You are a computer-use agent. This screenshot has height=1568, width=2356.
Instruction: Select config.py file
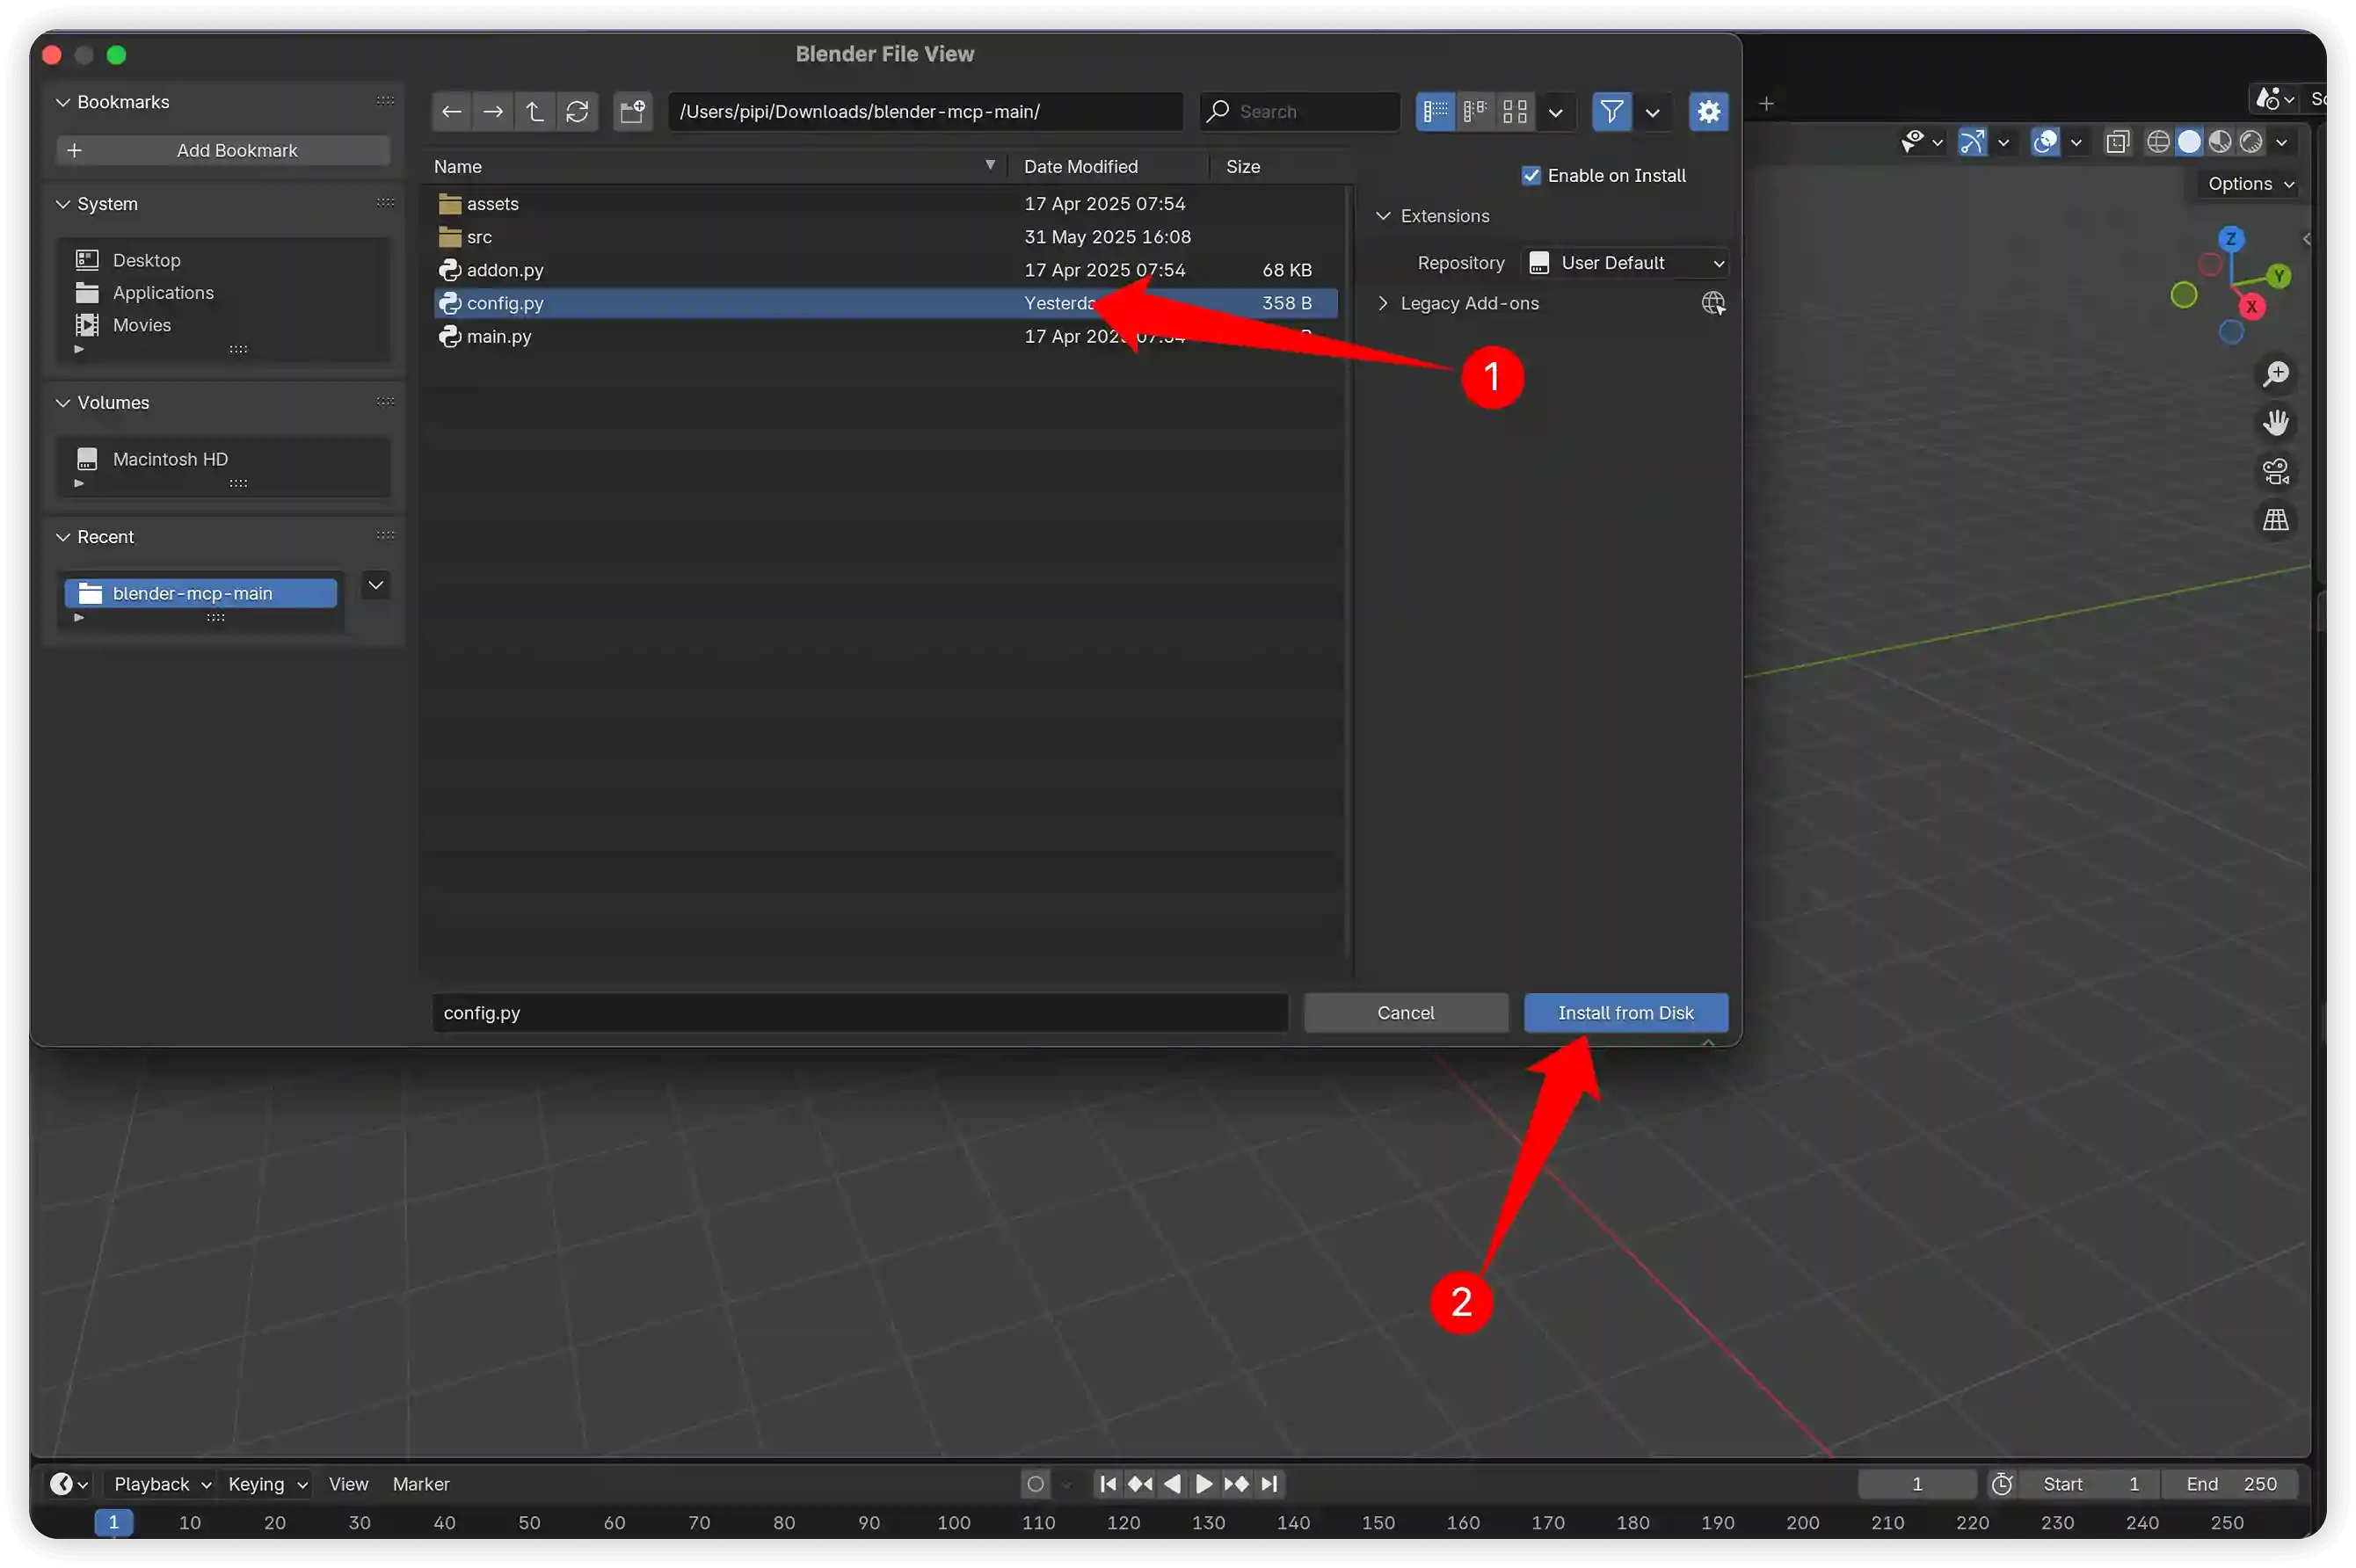885,303
